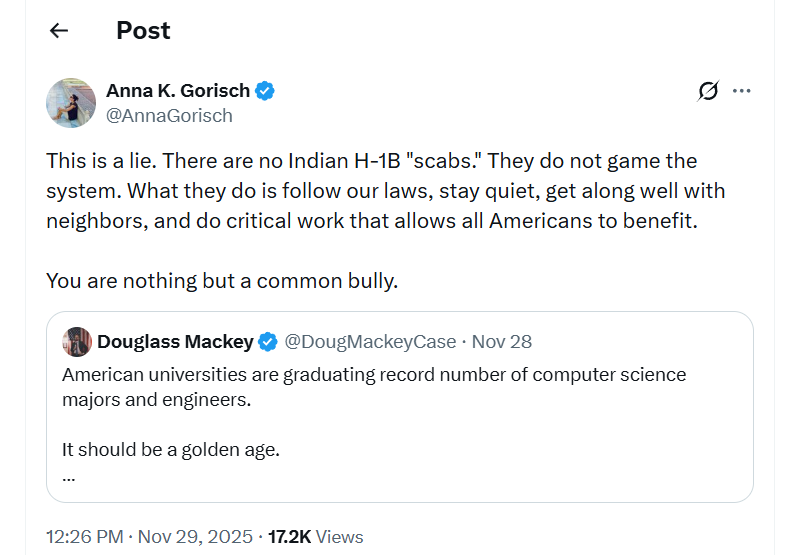Open Douglass Mackey's small avatar

77,342
